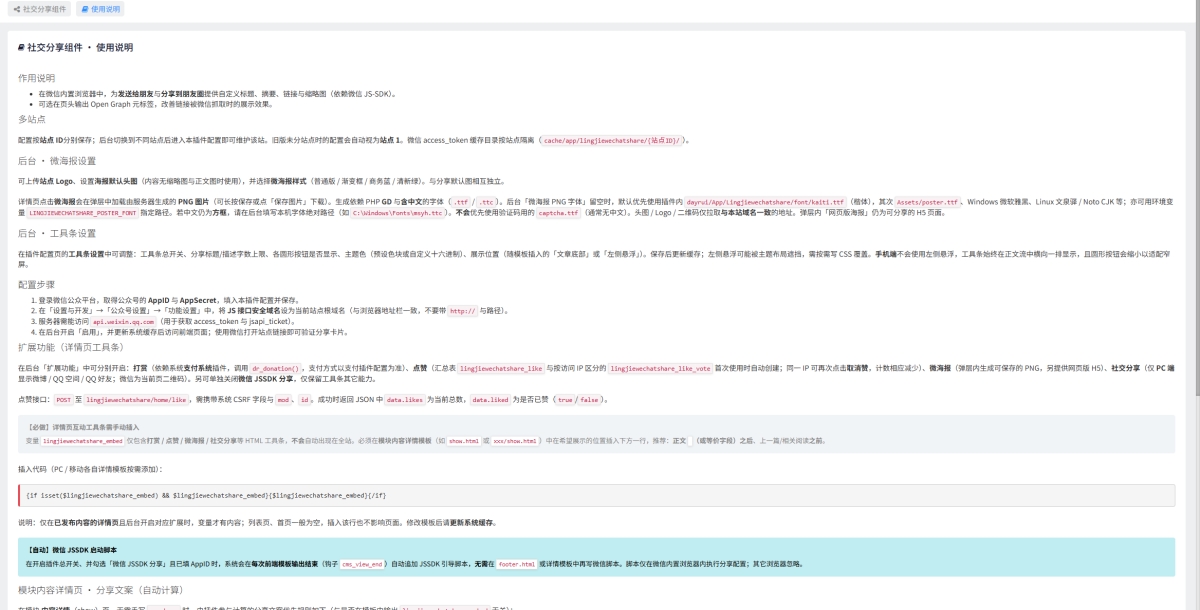The image size is (1200, 610).
Task: Click the POST method code tag
Action: pos(63,399)
